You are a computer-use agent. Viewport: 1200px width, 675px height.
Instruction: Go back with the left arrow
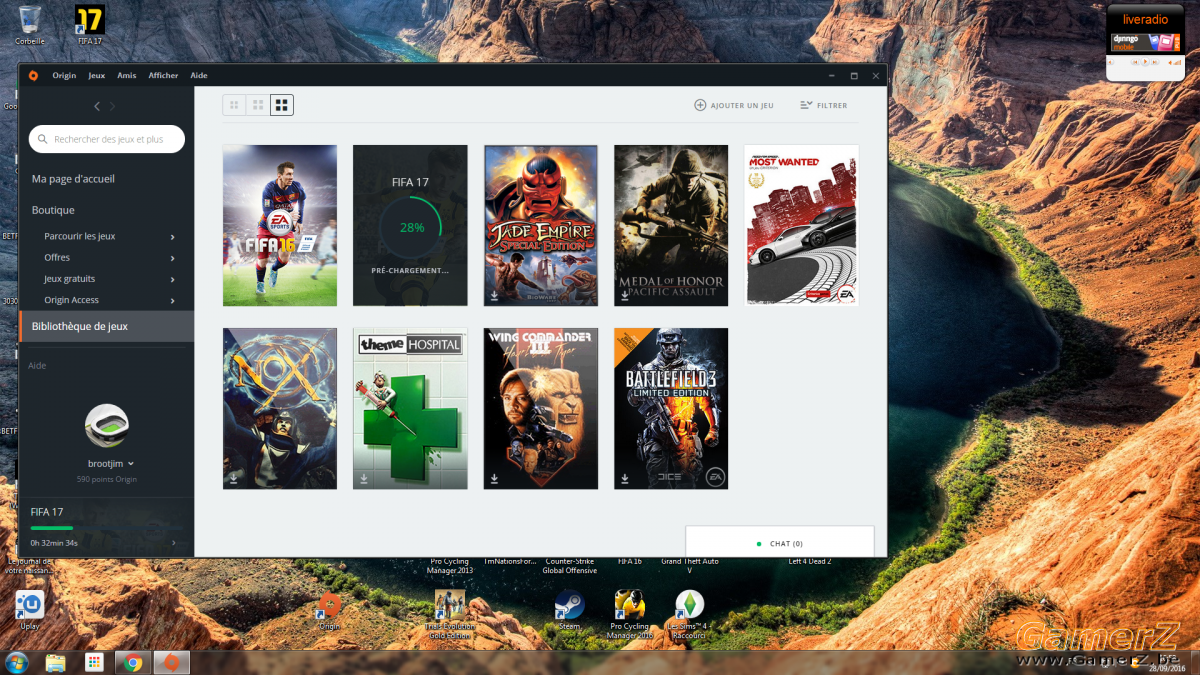[97, 106]
